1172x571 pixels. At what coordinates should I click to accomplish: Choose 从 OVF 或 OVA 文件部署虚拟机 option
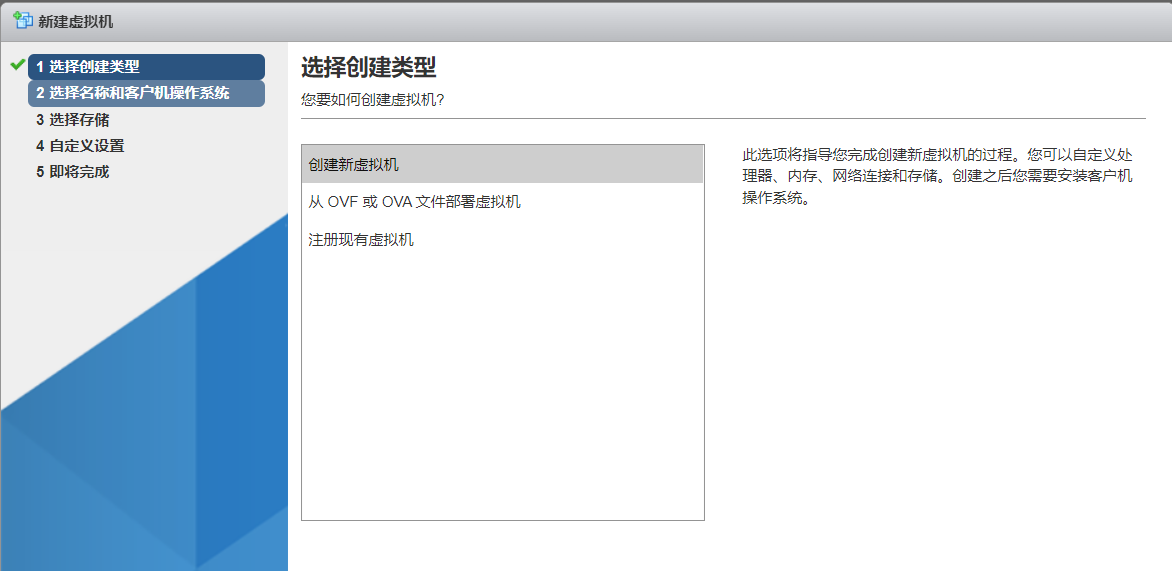502,202
